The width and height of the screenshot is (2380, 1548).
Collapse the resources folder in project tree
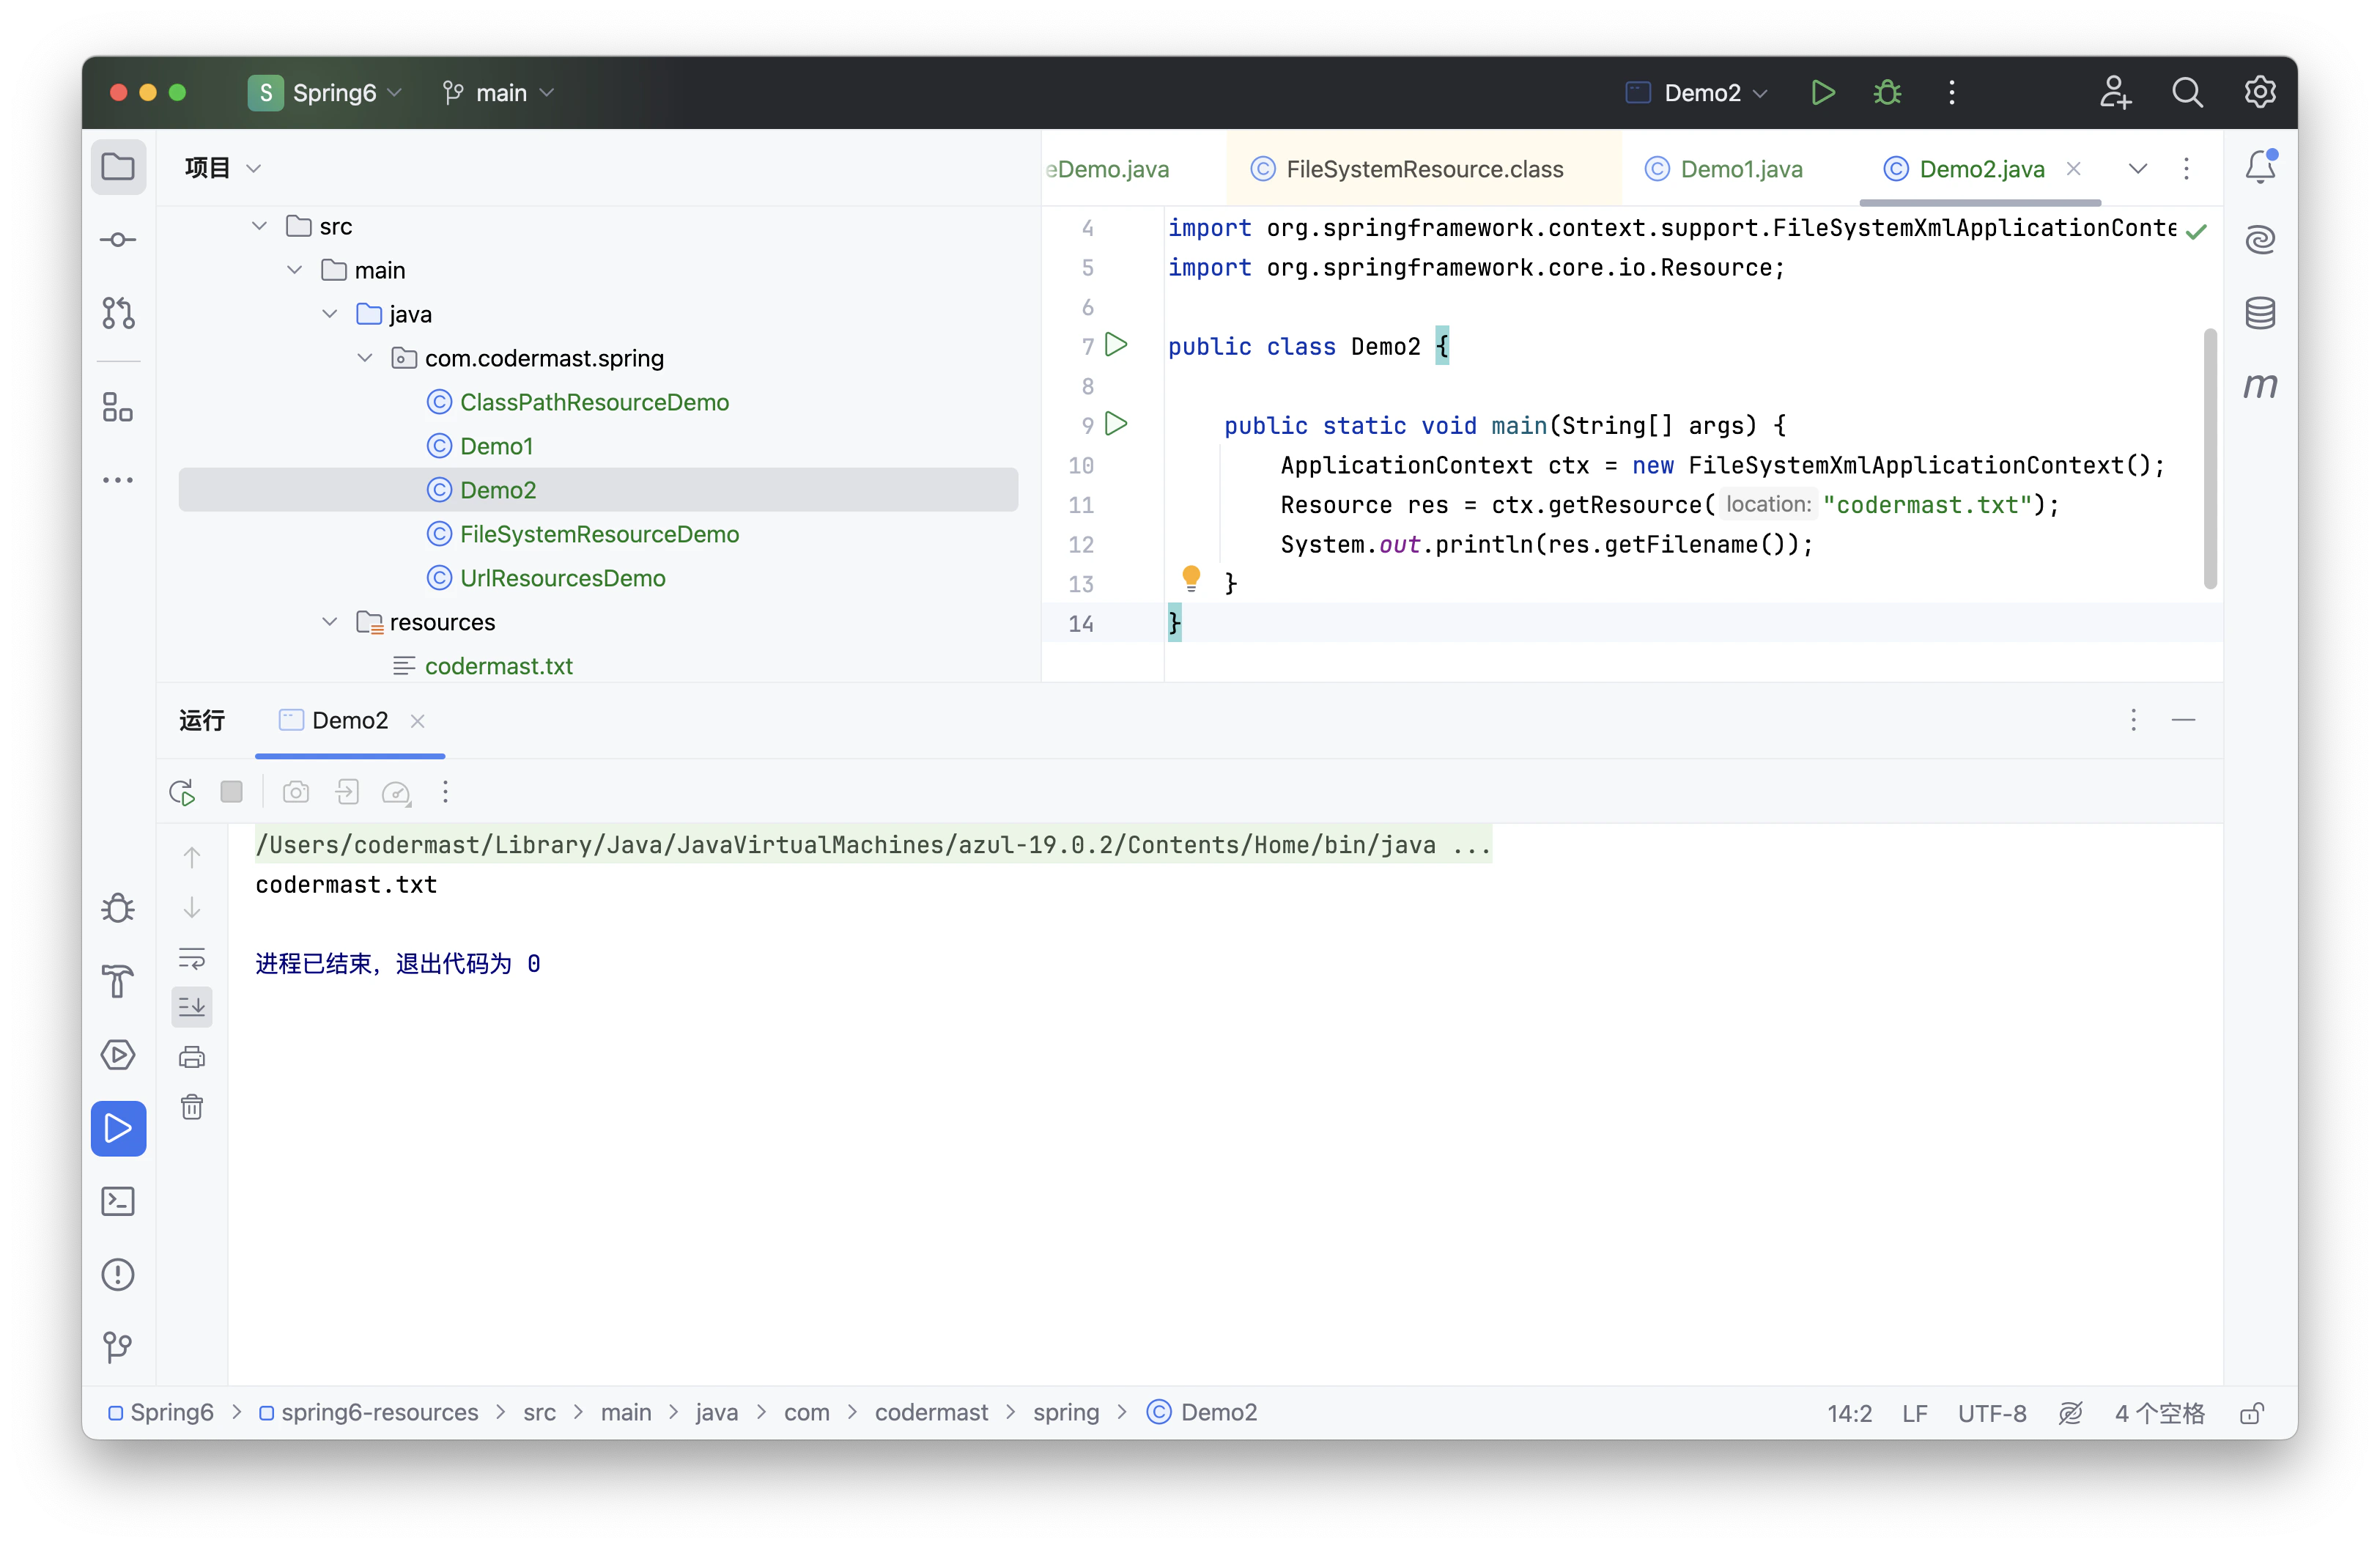[330, 622]
